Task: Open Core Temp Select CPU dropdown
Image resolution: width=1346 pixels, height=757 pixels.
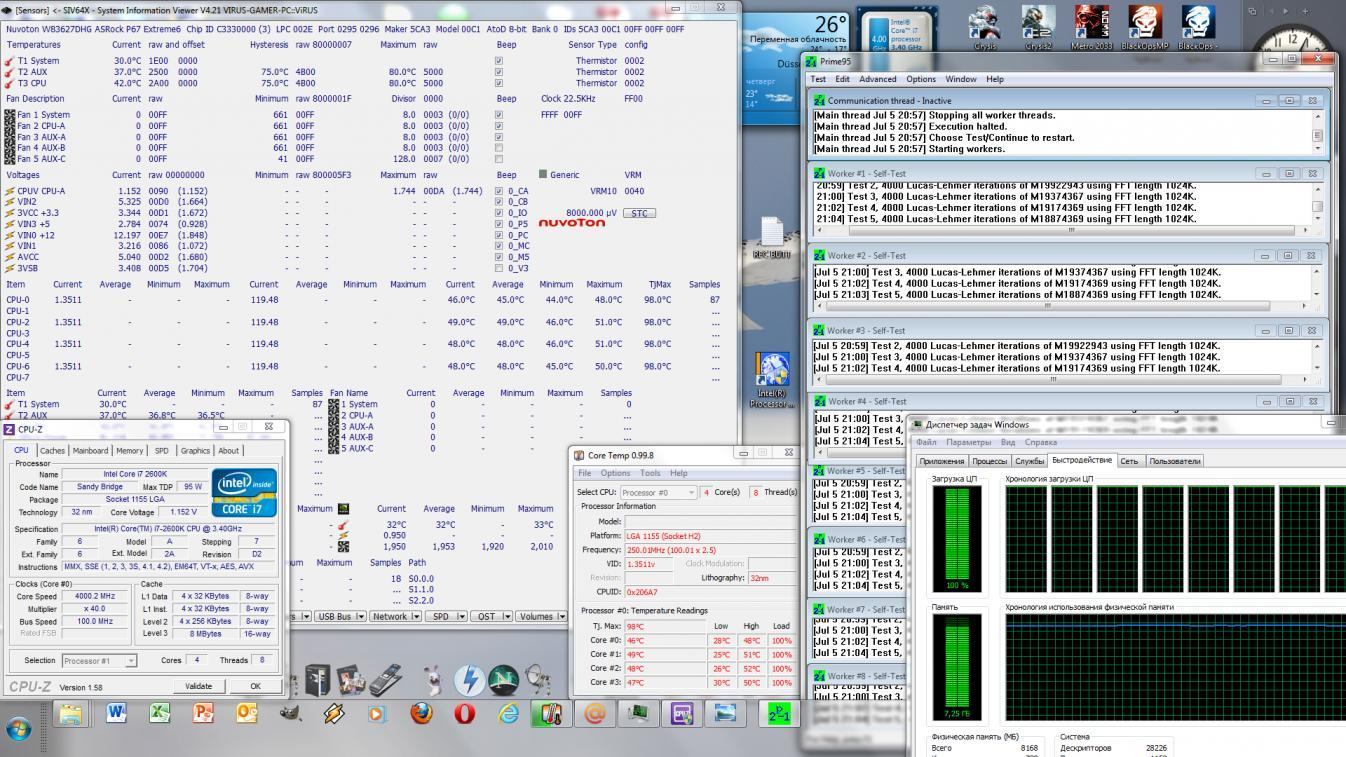Action: point(657,492)
